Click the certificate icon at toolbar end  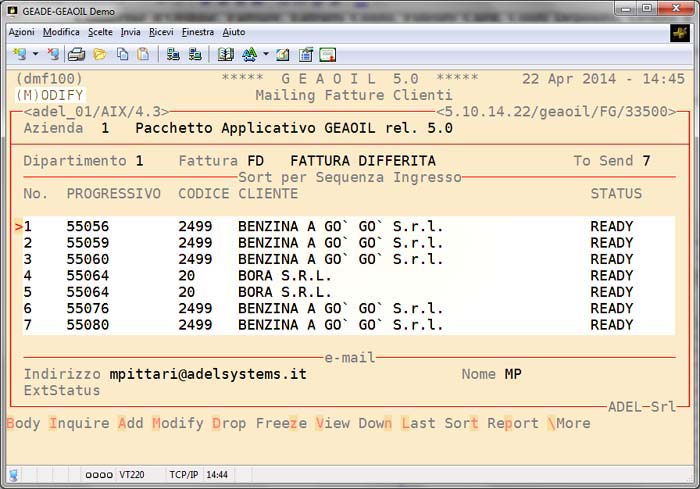(327, 54)
